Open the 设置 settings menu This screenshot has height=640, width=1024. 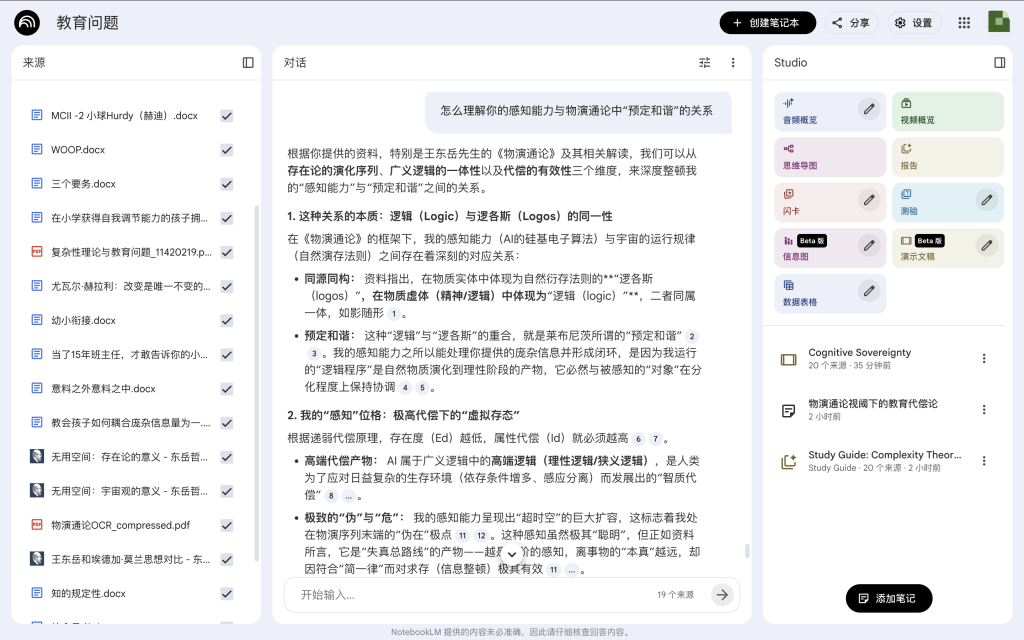pyautogui.click(x=912, y=23)
